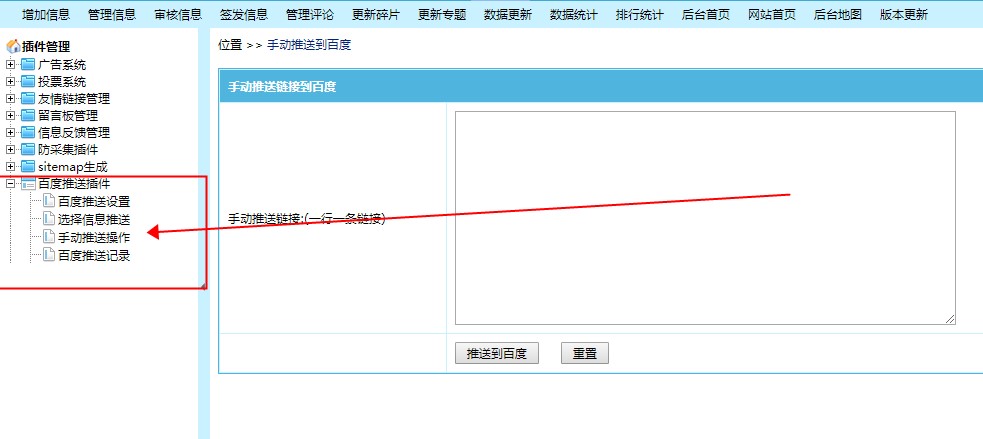Click the folder icon of 信息反馈管理
Screen dimensions: 983x439
28,132
